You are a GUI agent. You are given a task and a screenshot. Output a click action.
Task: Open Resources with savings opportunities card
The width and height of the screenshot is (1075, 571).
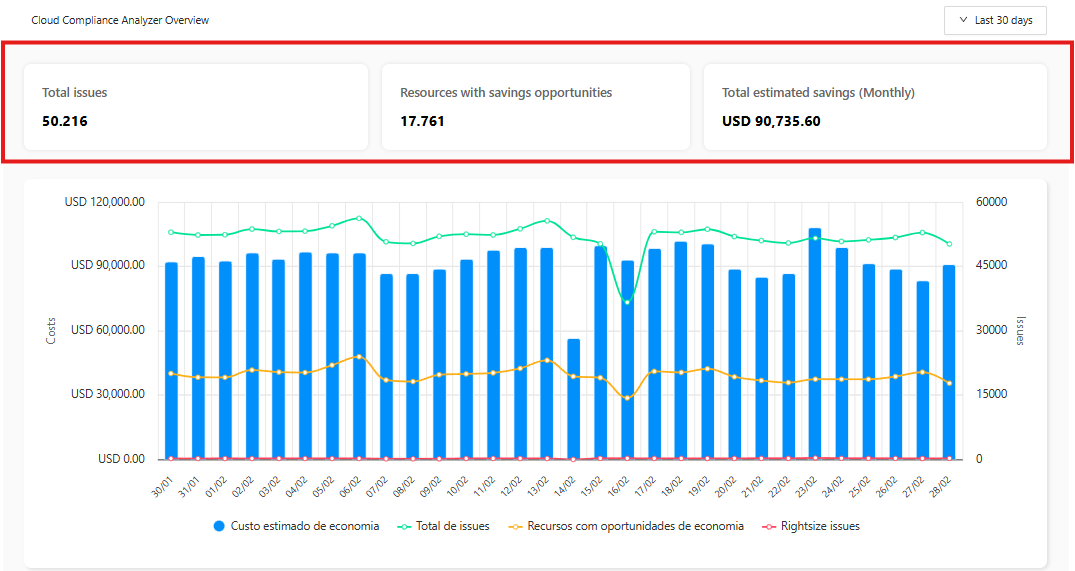click(x=535, y=107)
